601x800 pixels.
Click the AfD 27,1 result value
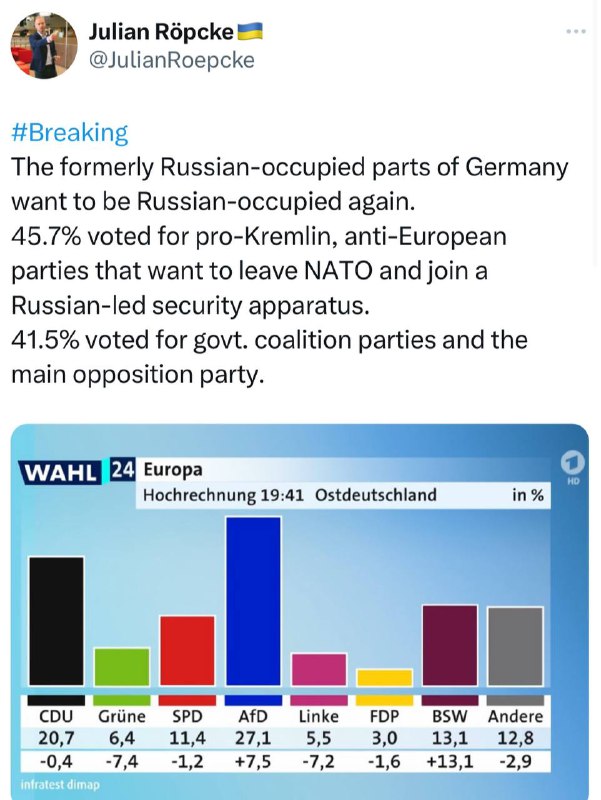254,738
